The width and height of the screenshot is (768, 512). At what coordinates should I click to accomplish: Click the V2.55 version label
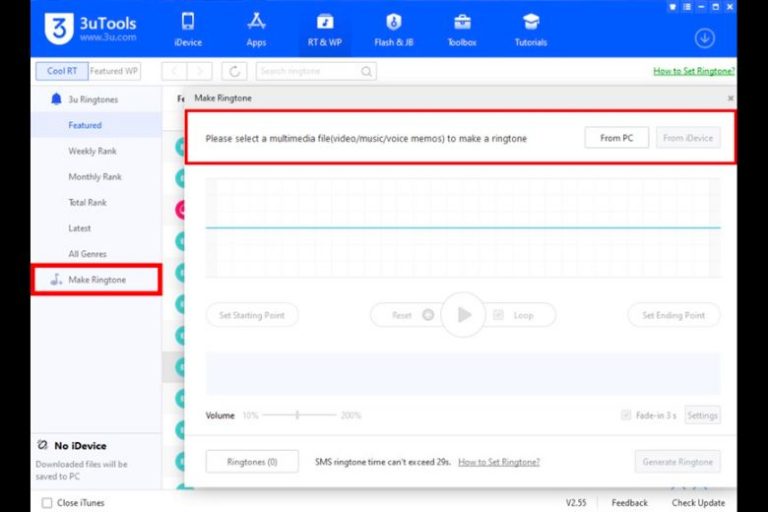pyautogui.click(x=576, y=503)
